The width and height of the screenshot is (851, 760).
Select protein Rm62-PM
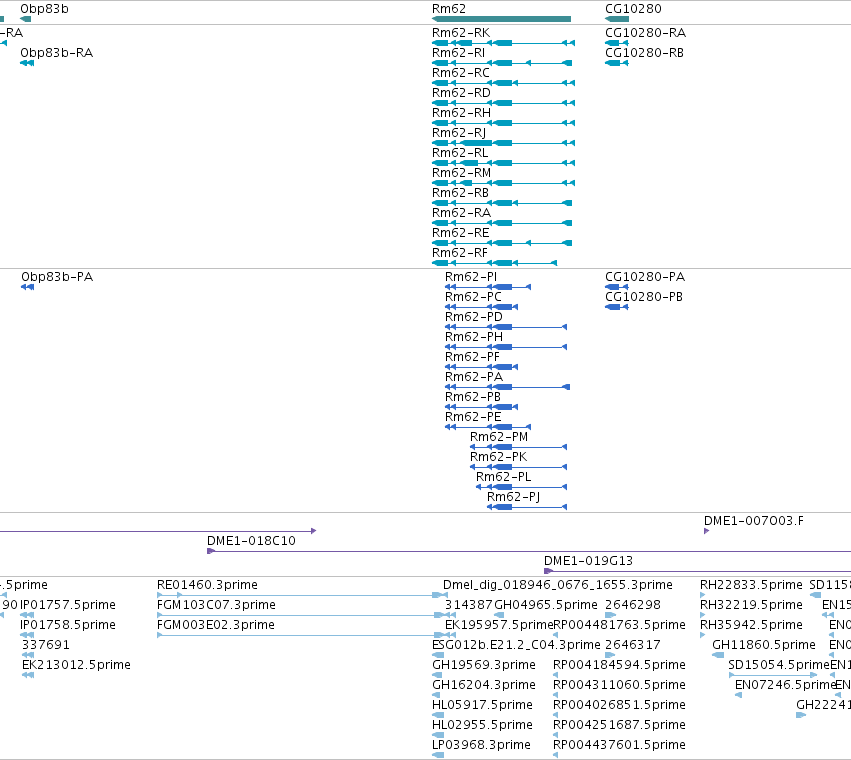point(518,447)
